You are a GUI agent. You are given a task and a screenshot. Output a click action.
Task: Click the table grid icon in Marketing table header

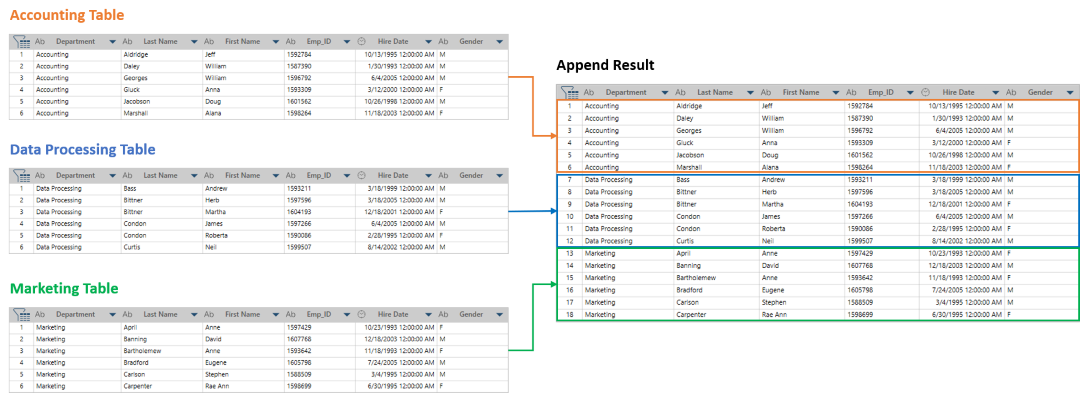pyautogui.click(x=21, y=315)
